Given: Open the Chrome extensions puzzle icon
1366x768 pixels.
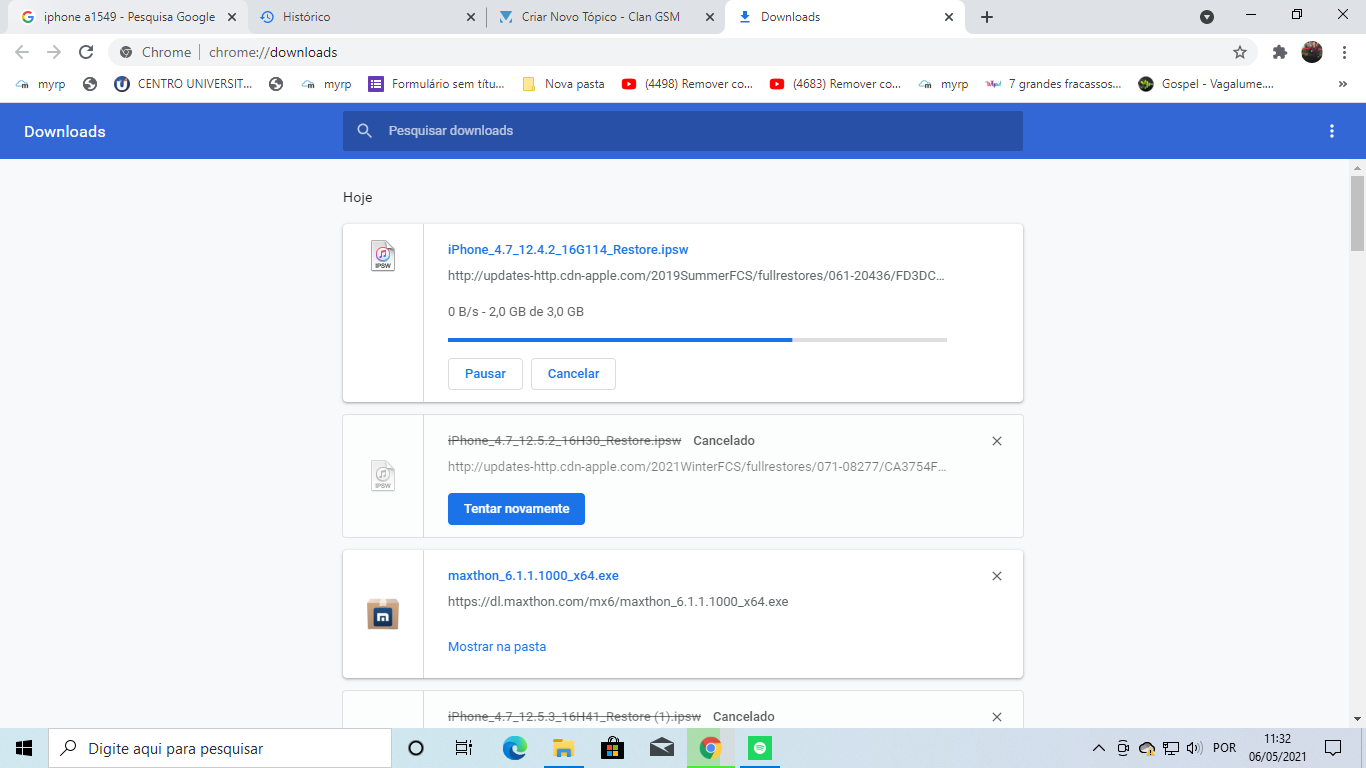Looking at the screenshot, I should 1280,52.
